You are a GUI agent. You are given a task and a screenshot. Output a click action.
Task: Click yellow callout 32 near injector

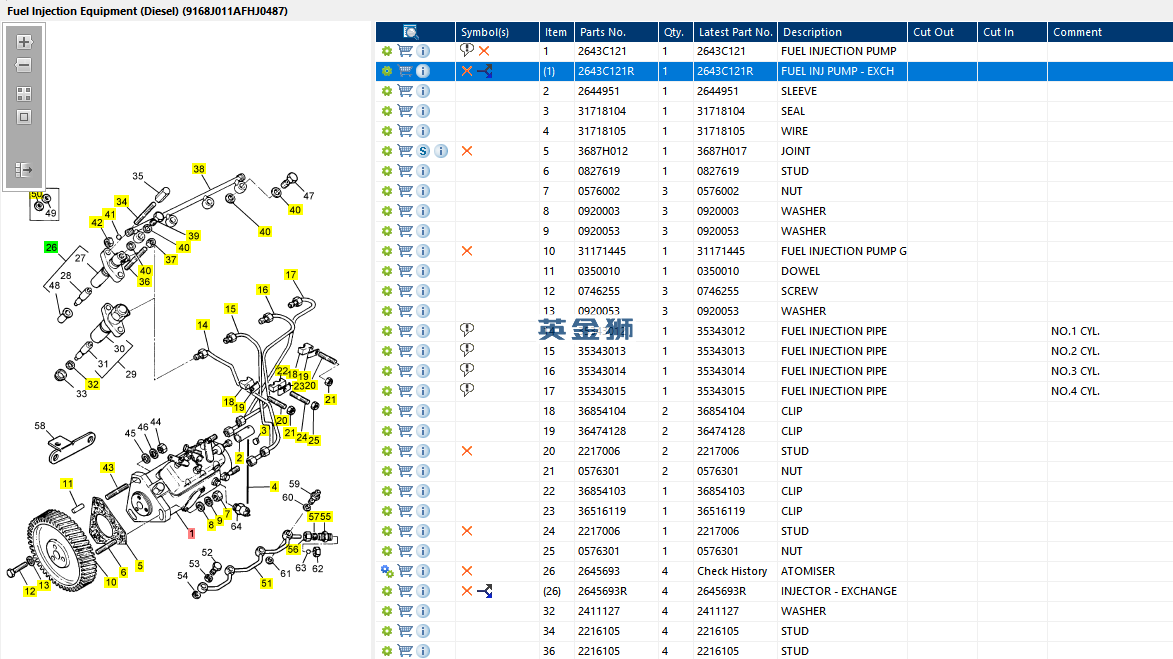coord(93,384)
